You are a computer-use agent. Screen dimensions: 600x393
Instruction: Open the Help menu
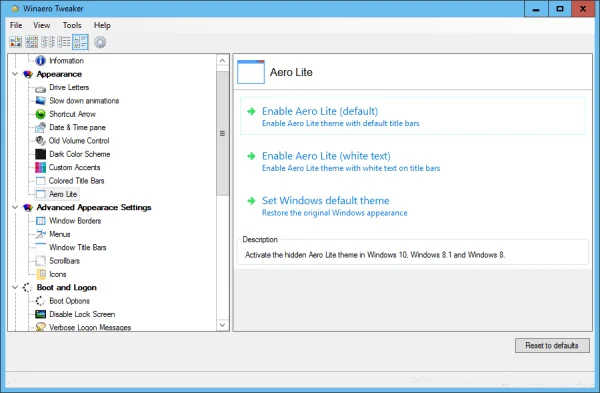tap(102, 25)
